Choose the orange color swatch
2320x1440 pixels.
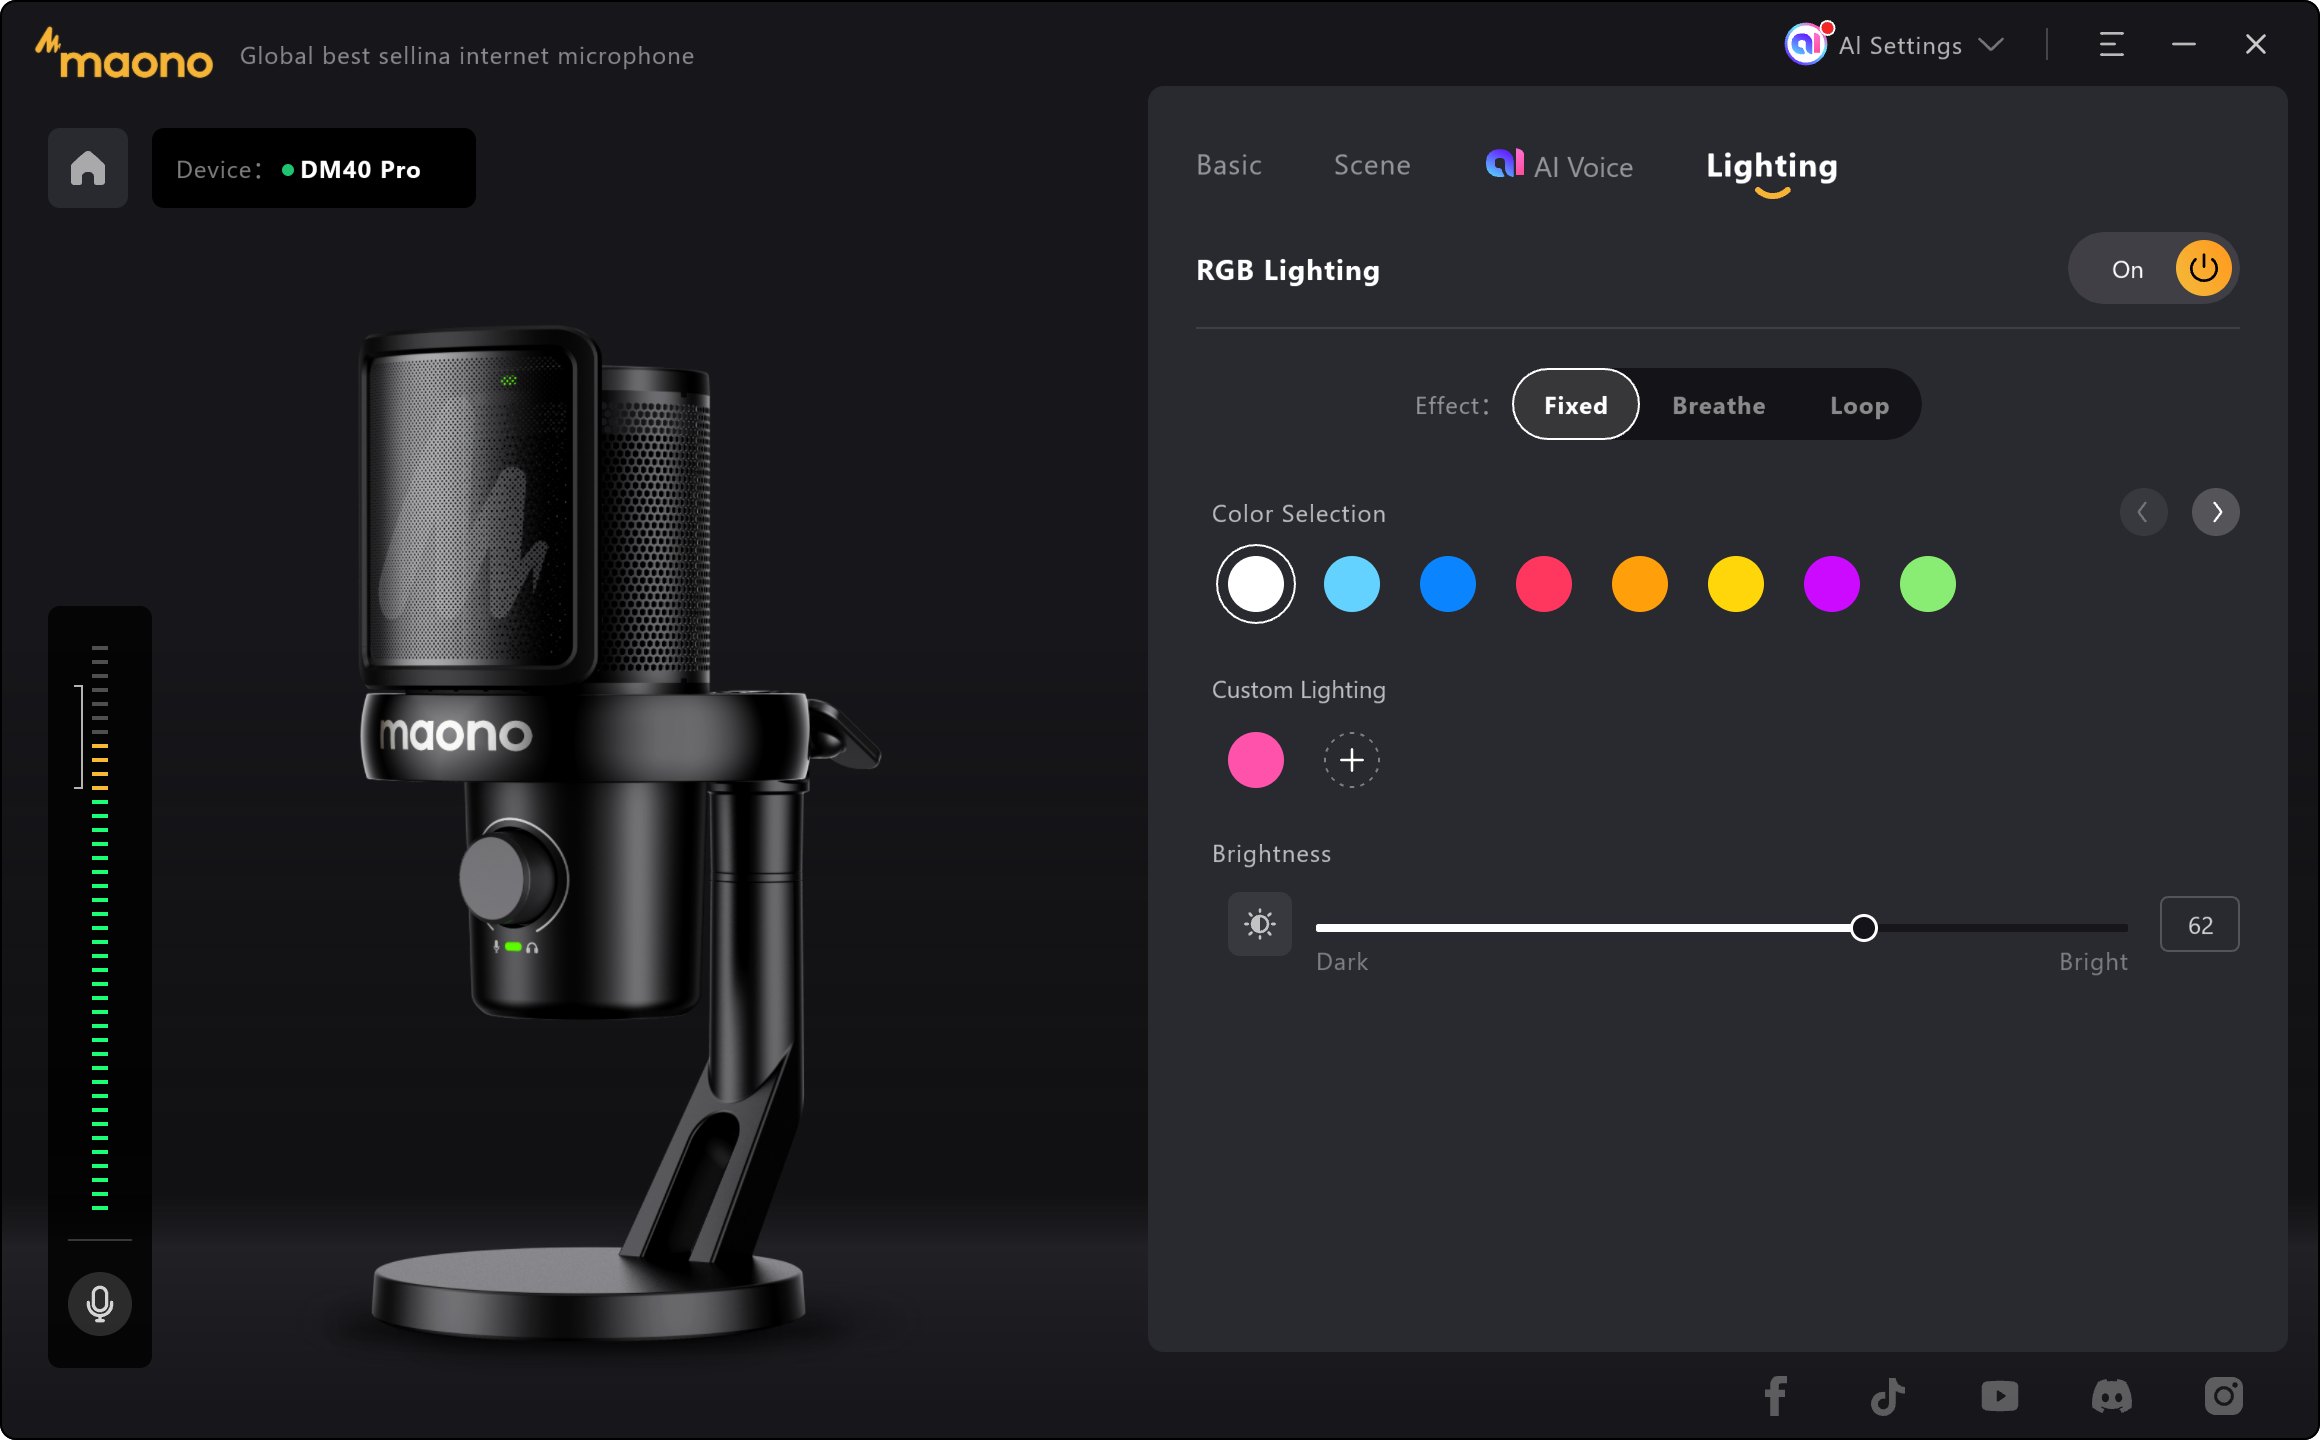pos(1640,584)
